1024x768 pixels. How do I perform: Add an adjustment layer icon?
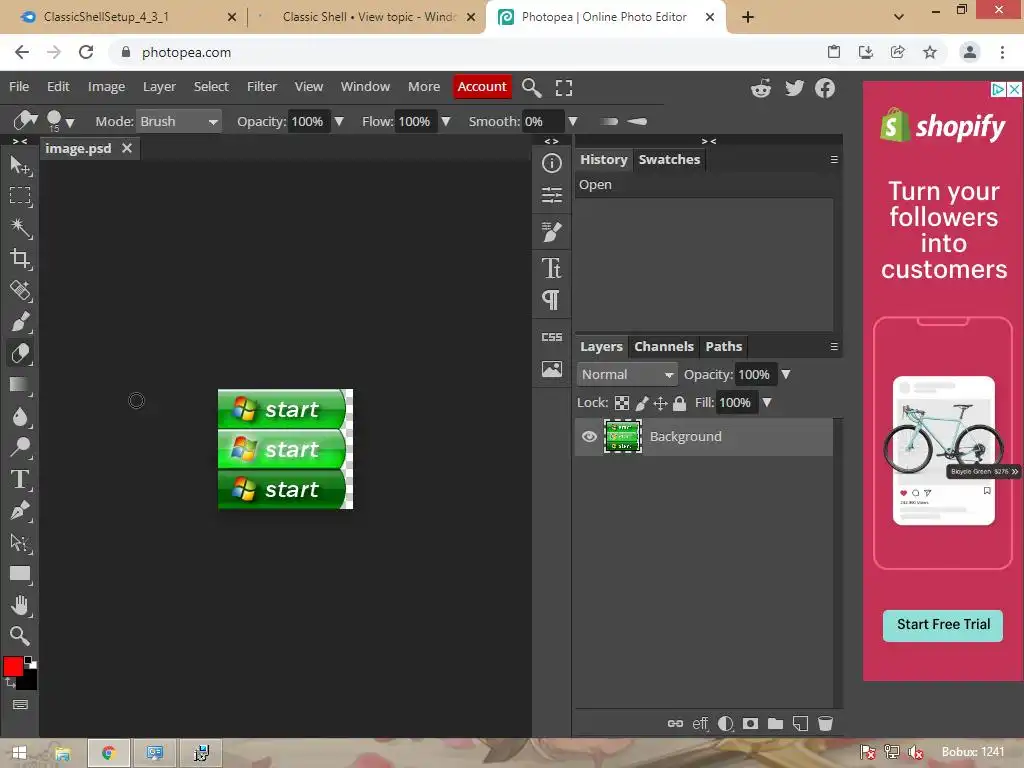pyautogui.click(x=725, y=724)
